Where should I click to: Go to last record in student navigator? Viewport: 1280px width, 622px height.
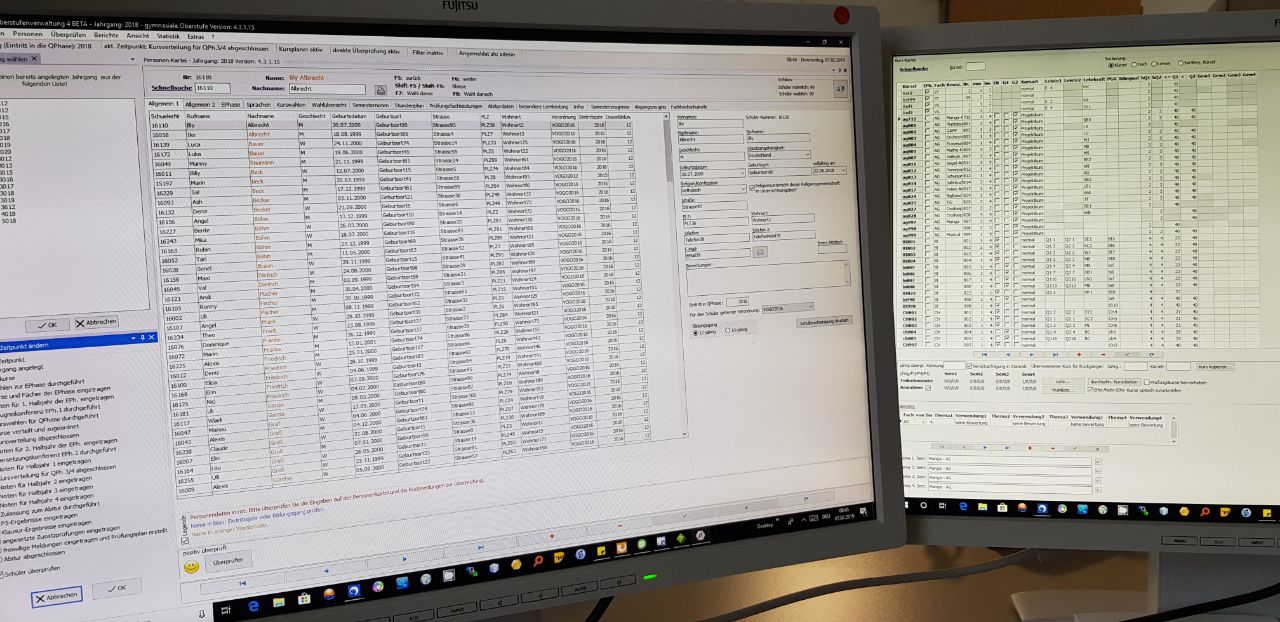481,547
